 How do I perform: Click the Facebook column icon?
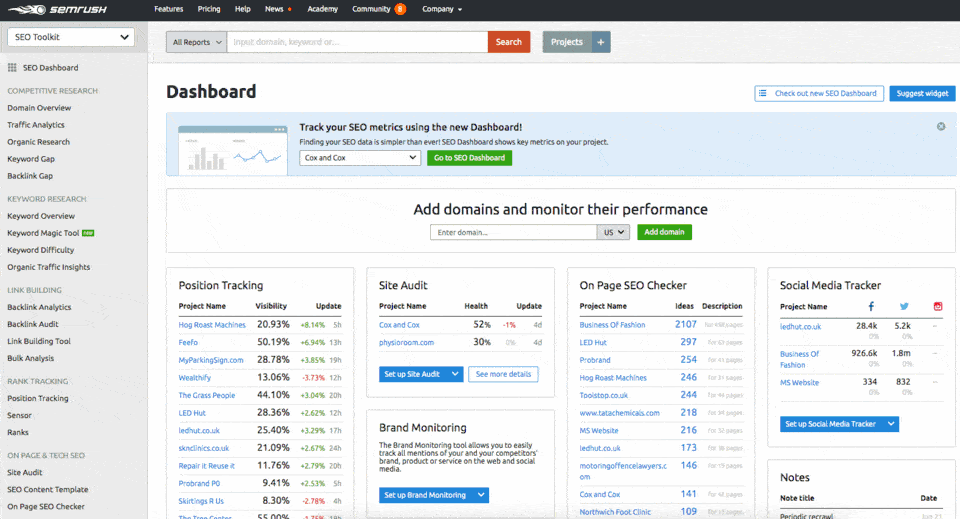coord(871,306)
